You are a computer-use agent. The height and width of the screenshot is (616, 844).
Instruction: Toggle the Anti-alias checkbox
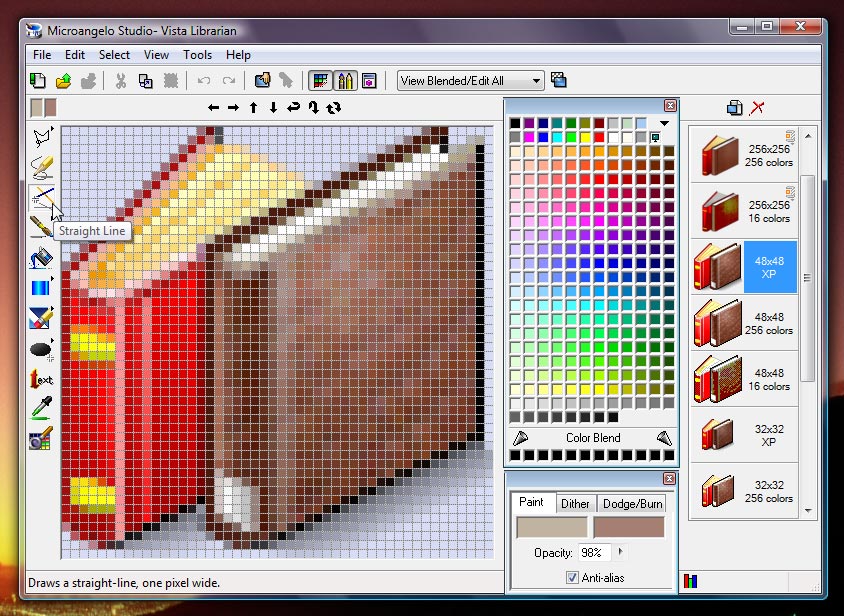[573, 577]
